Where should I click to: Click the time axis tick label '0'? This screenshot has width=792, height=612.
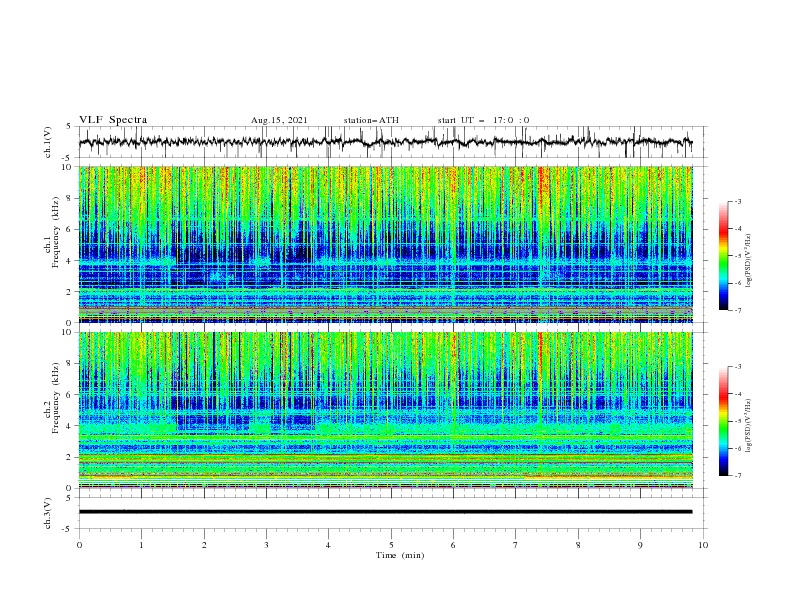coord(79,545)
